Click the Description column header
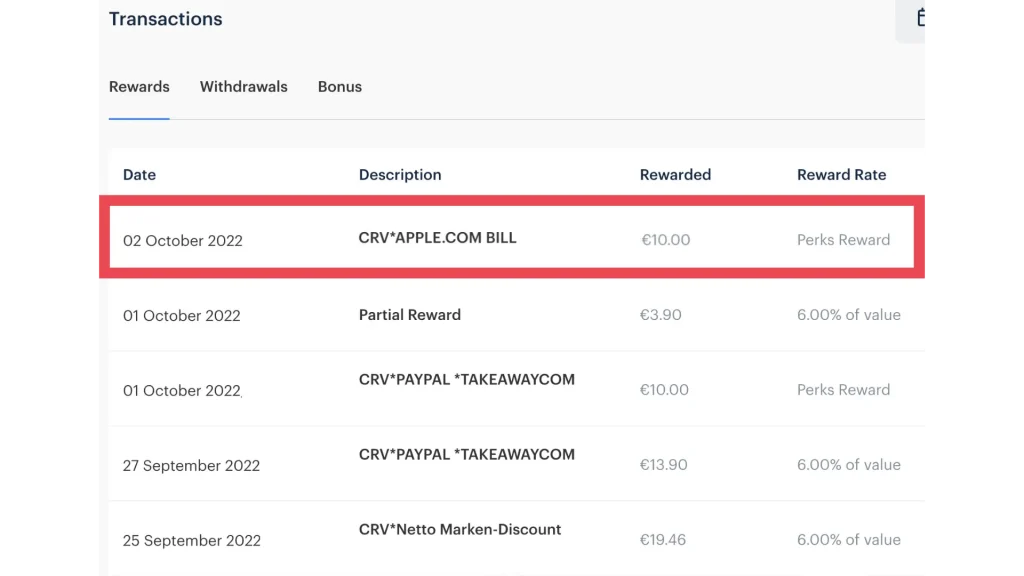Viewport: 1024px width, 576px height. click(x=400, y=175)
